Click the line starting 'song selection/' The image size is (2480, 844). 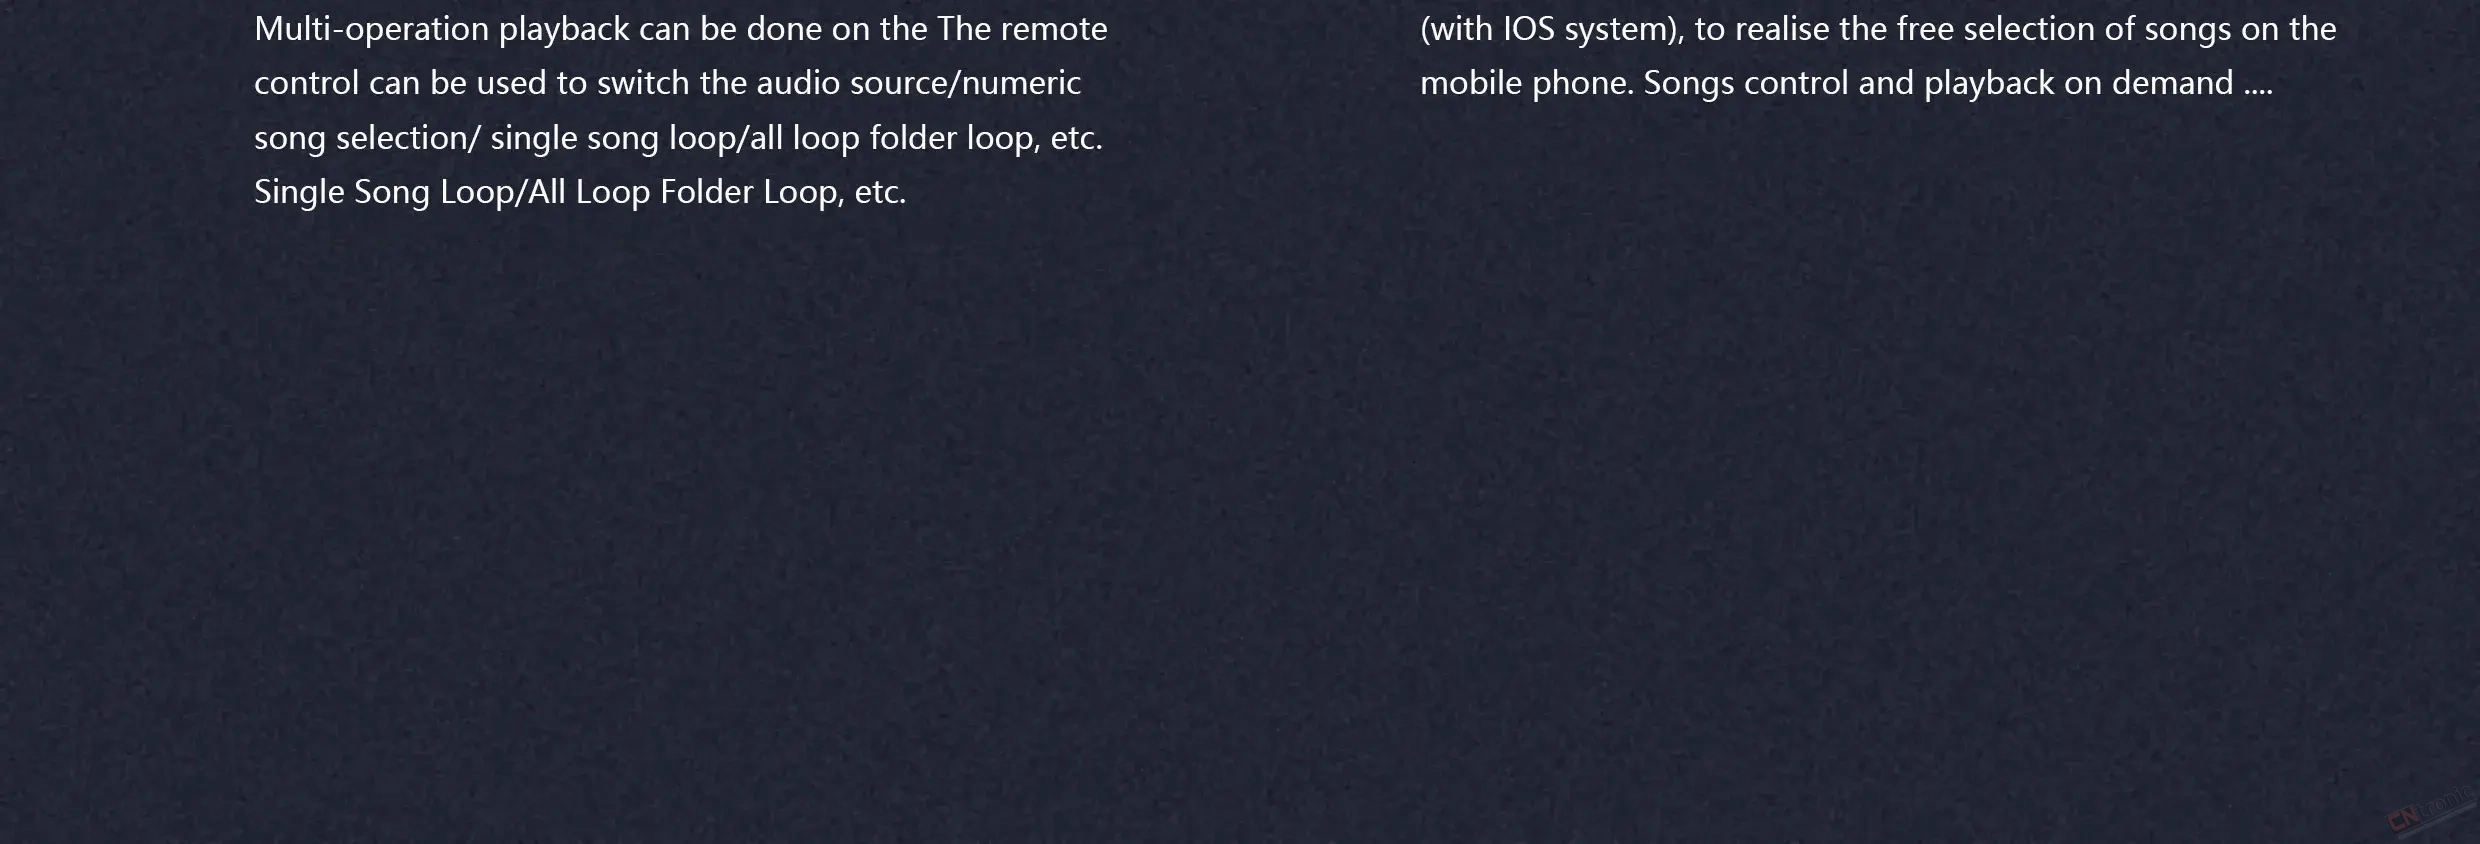tap(678, 138)
